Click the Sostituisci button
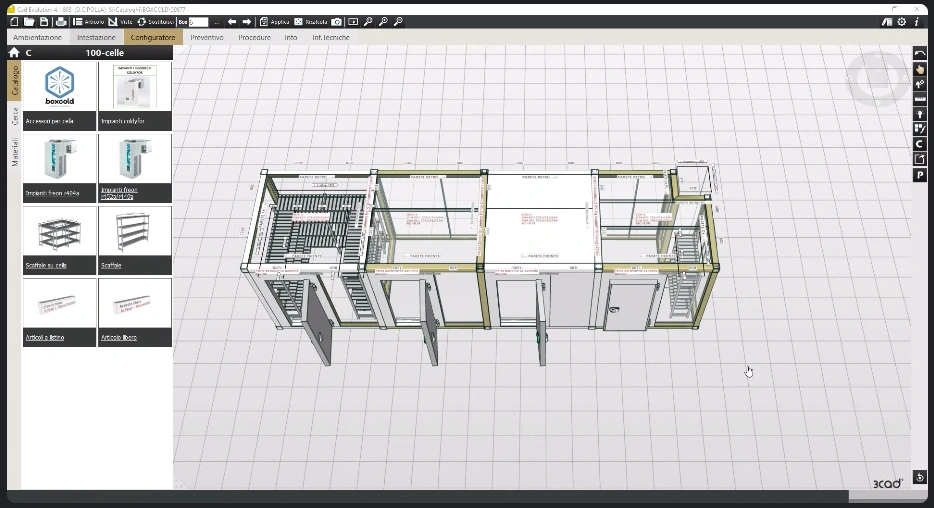This screenshot has width=934, height=508. click(x=155, y=21)
